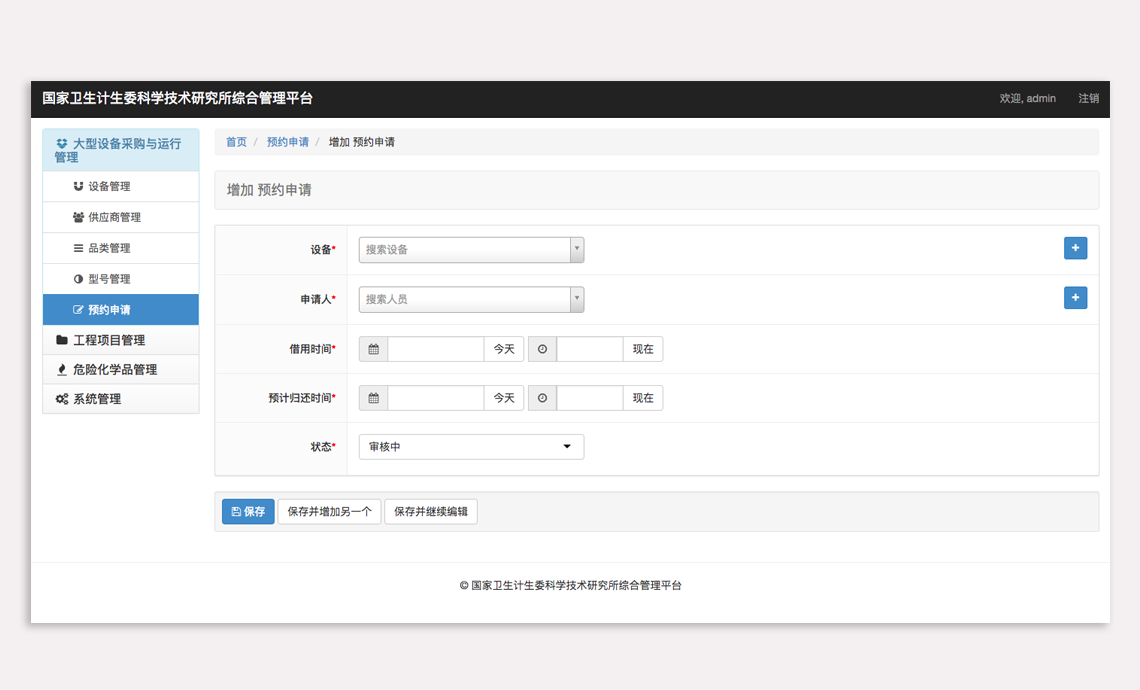1140x690 pixels.
Task: Expand the 搜索设备 dropdown
Action: coord(471,250)
